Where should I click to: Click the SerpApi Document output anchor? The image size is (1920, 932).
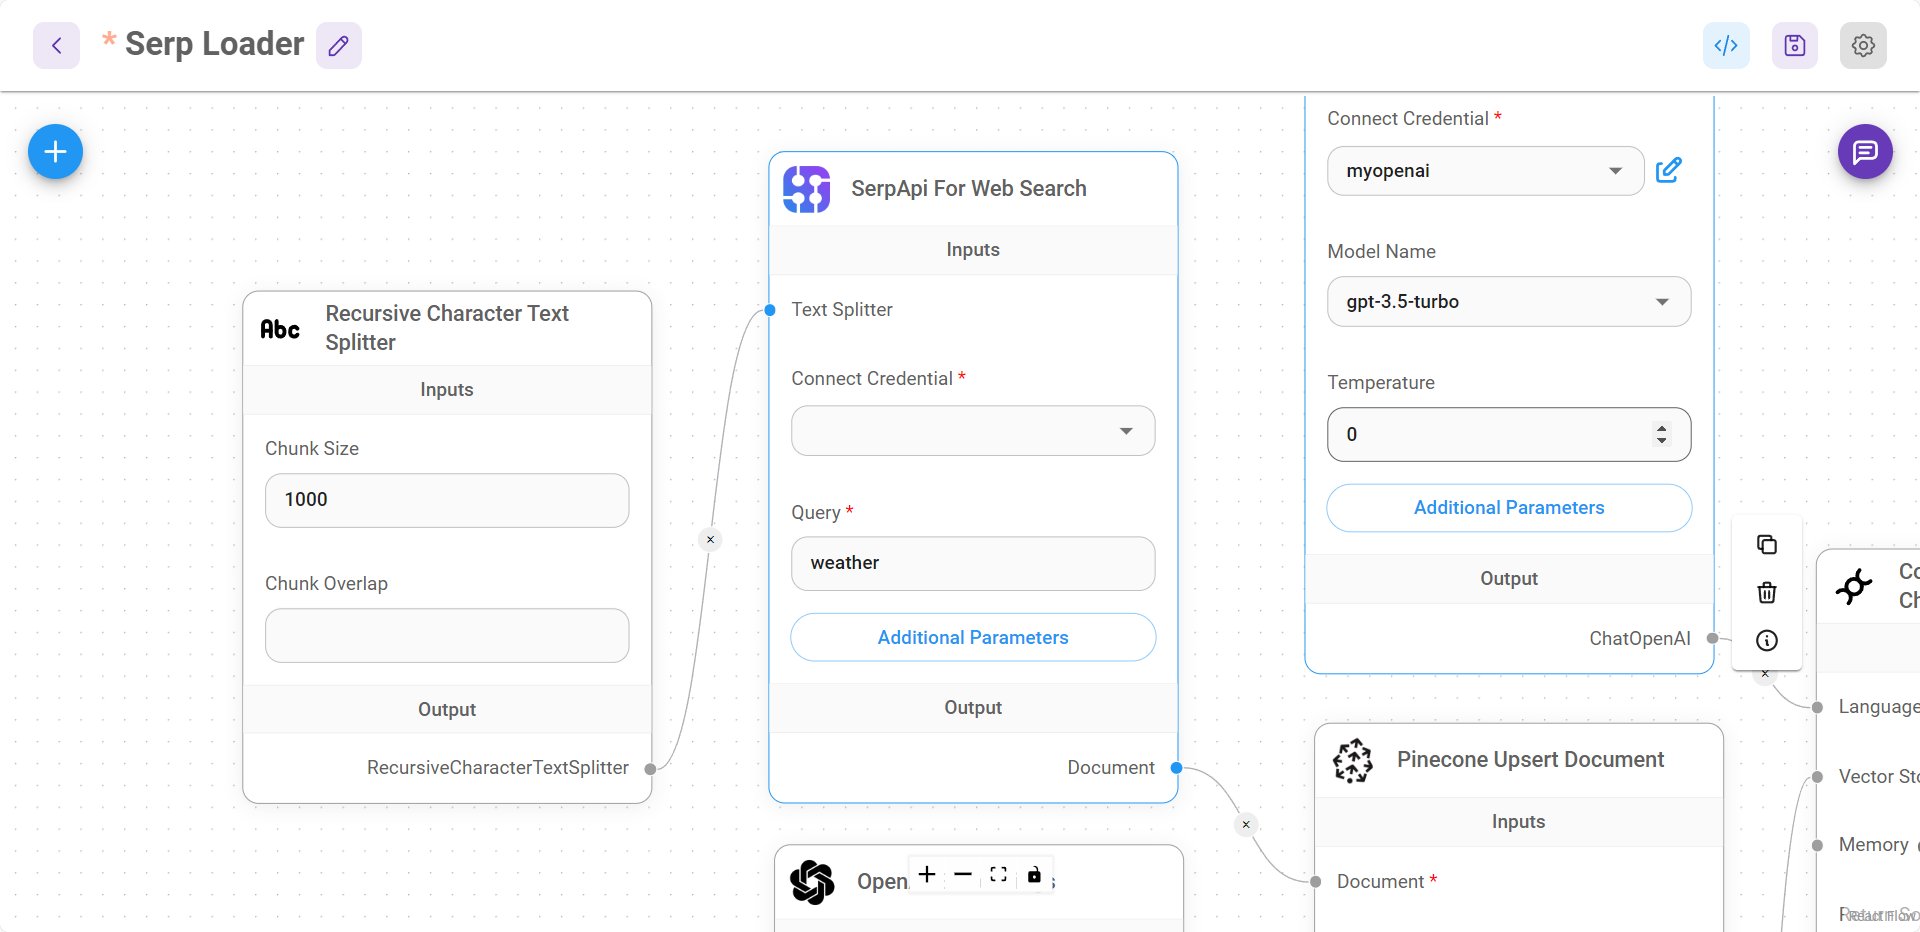[1177, 768]
